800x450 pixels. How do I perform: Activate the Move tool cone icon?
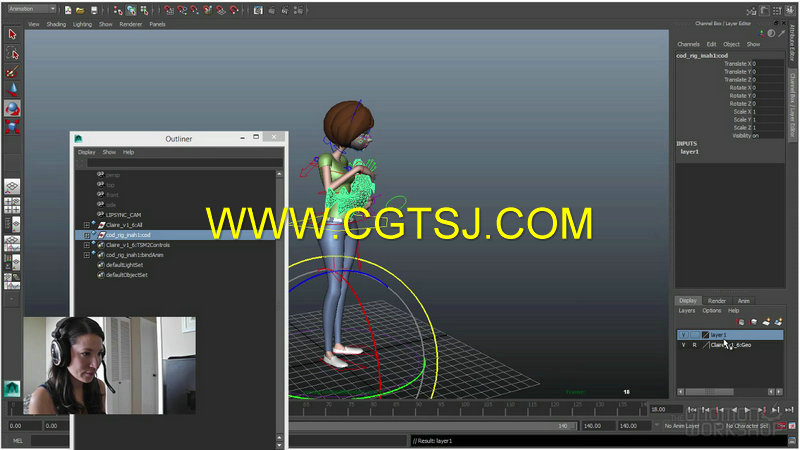12,90
